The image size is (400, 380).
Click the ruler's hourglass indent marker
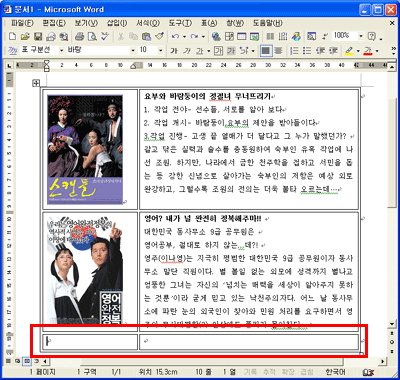(47, 65)
